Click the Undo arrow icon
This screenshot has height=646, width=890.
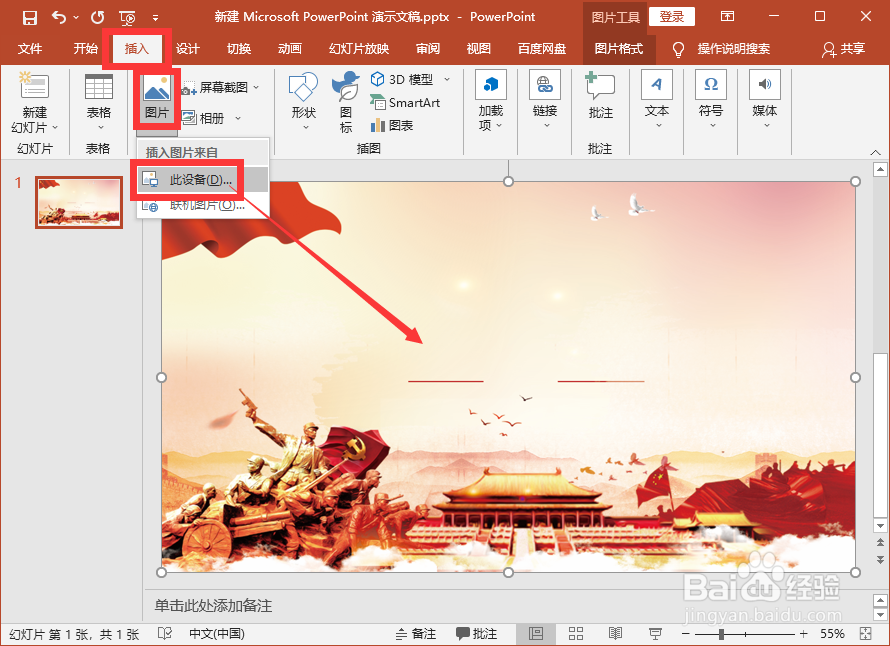point(58,17)
